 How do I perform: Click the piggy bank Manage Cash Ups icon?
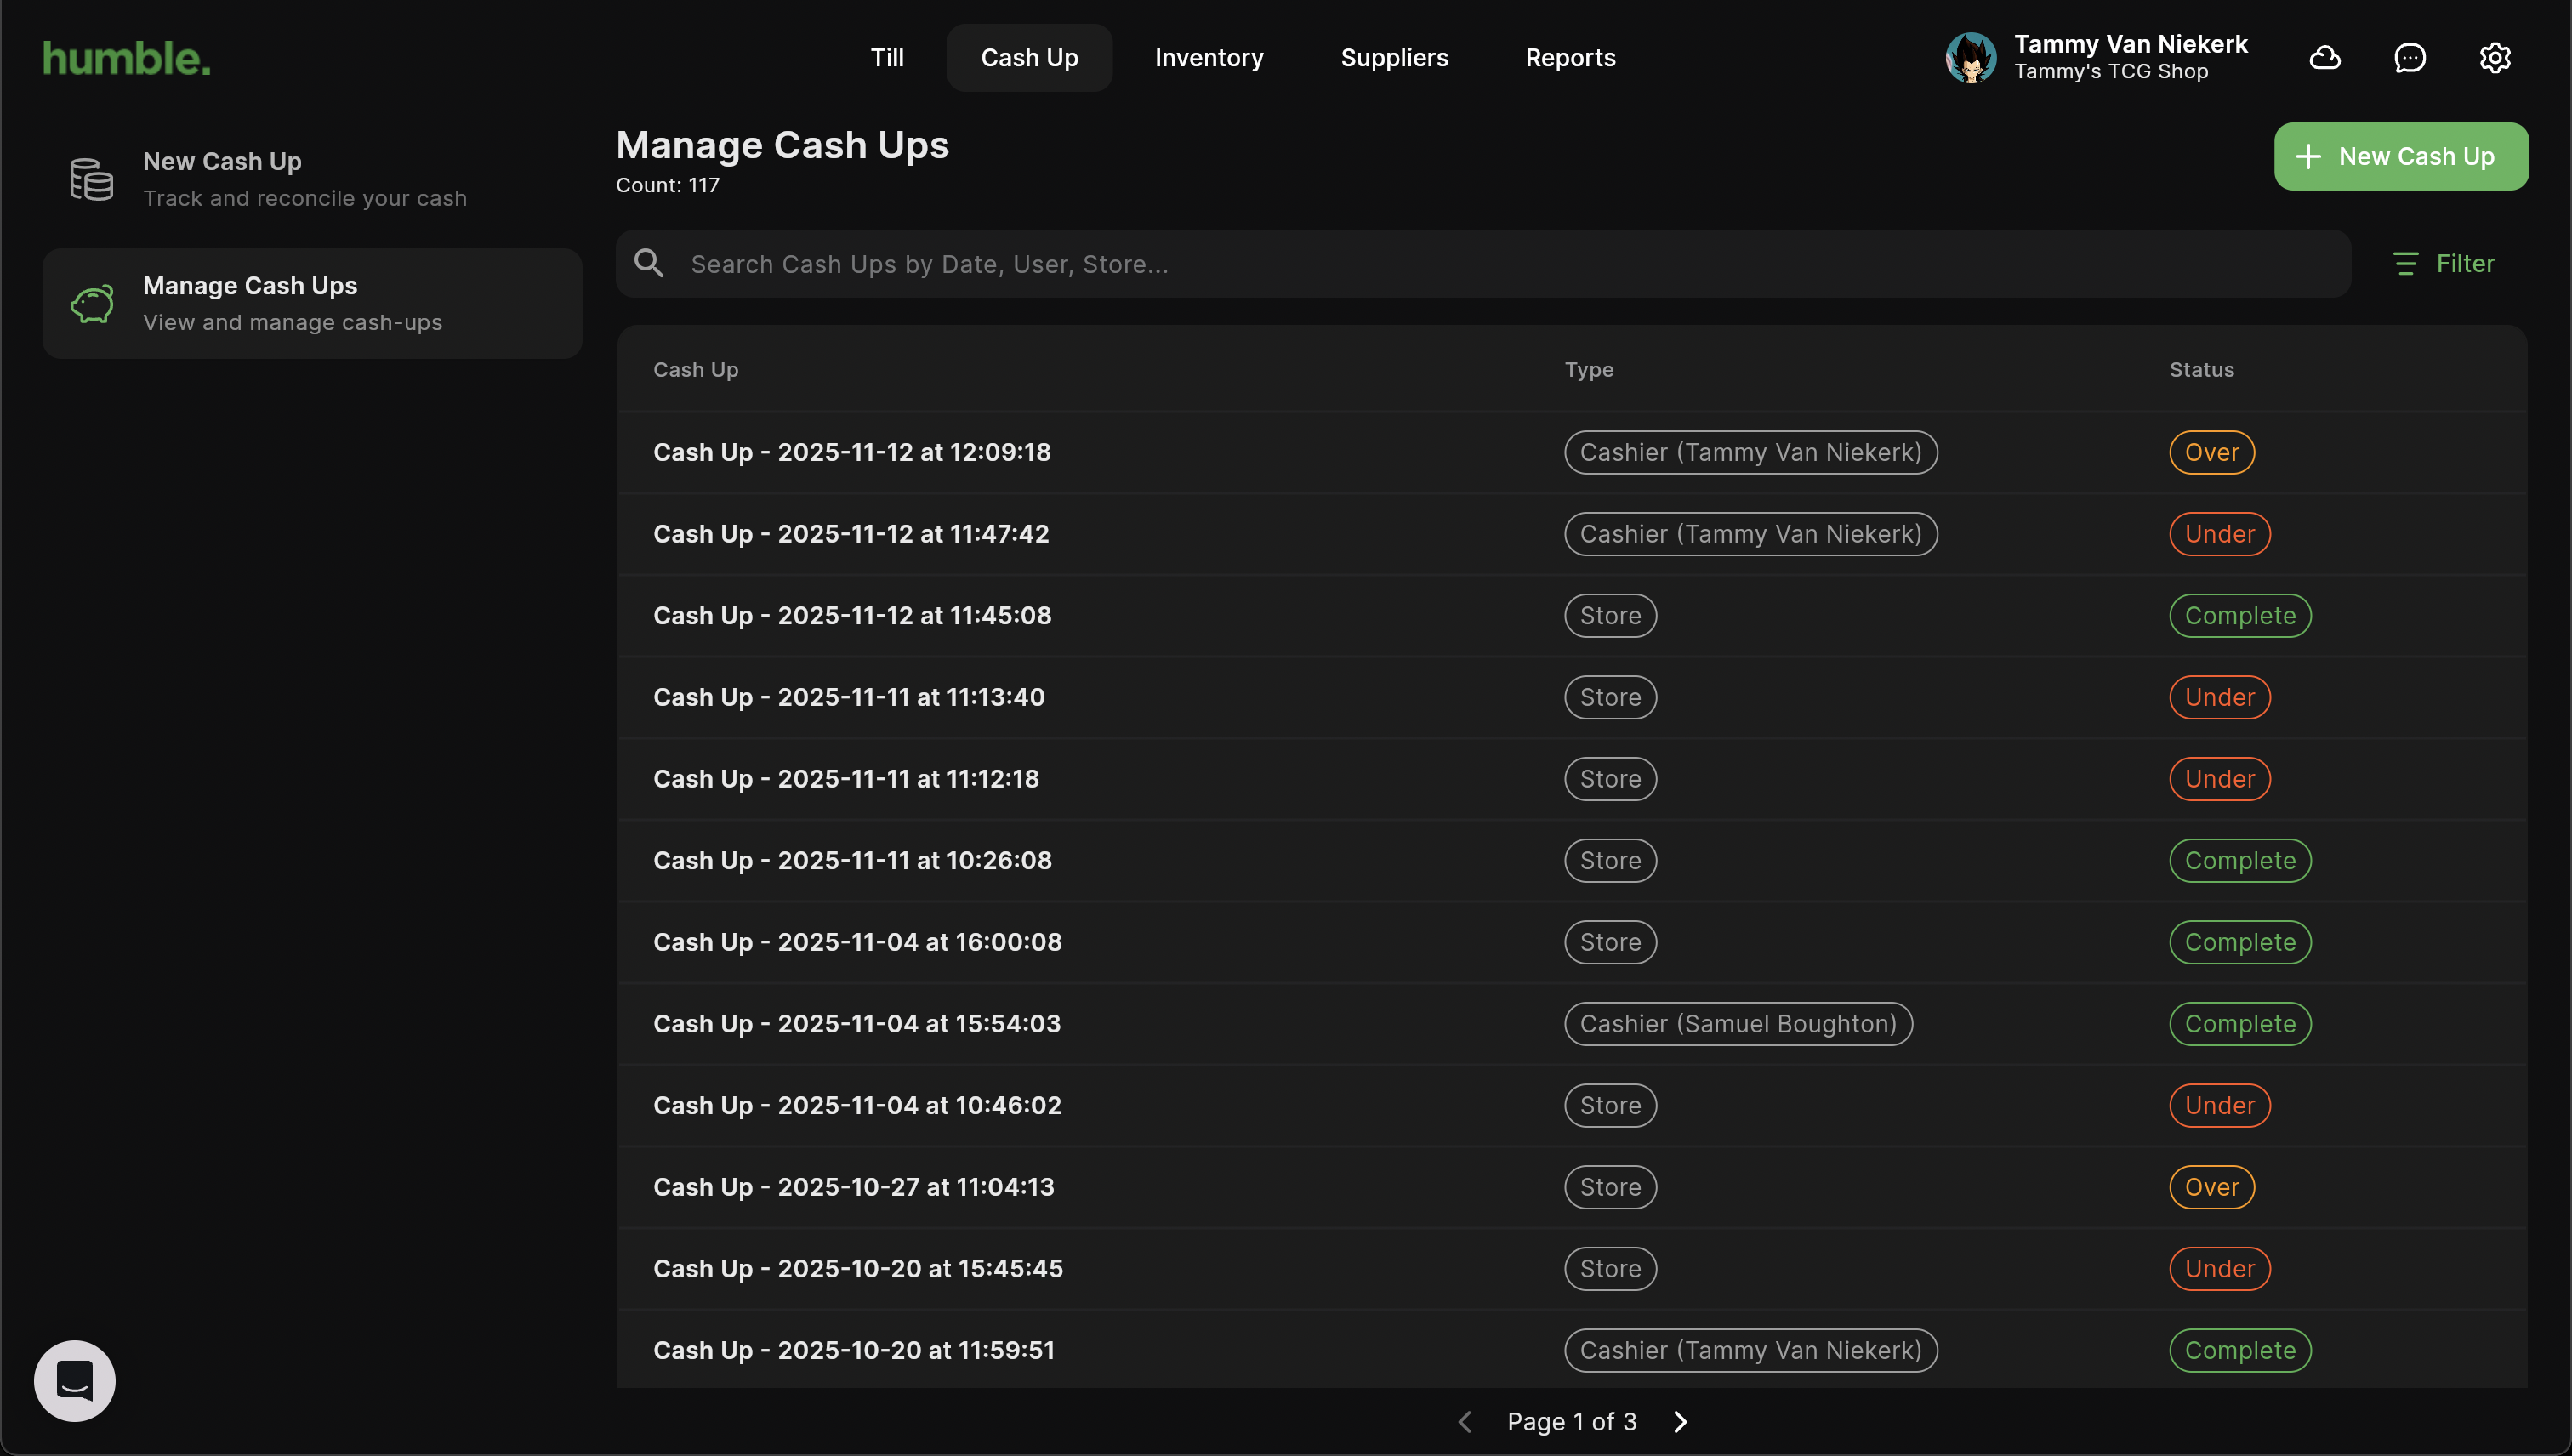coord(91,304)
